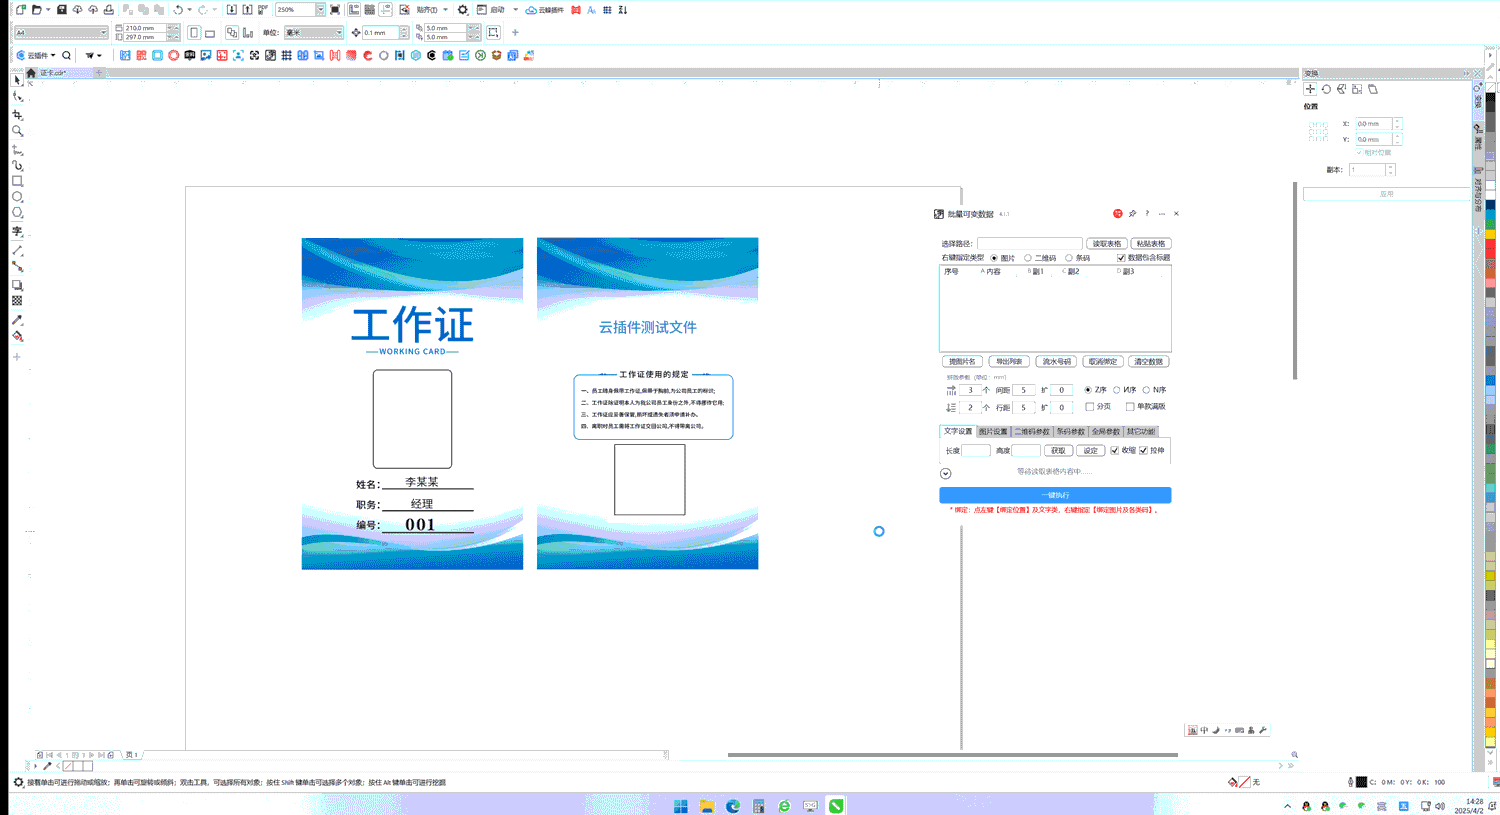The image size is (1500, 815).
Task: Switch to the 全局参数 tab
Action: click(x=1106, y=432)
